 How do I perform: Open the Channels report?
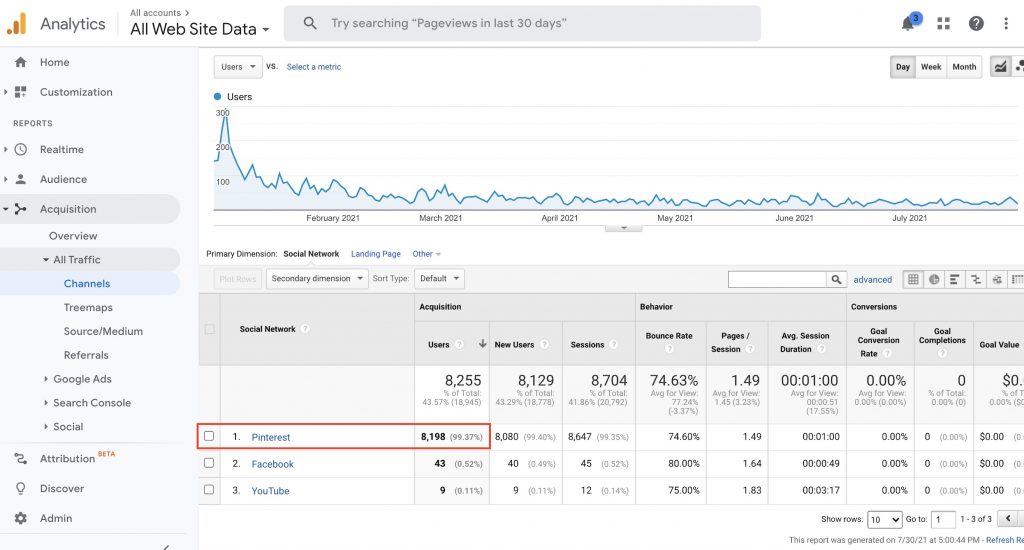pyautogui.click(x=87, y=283)
